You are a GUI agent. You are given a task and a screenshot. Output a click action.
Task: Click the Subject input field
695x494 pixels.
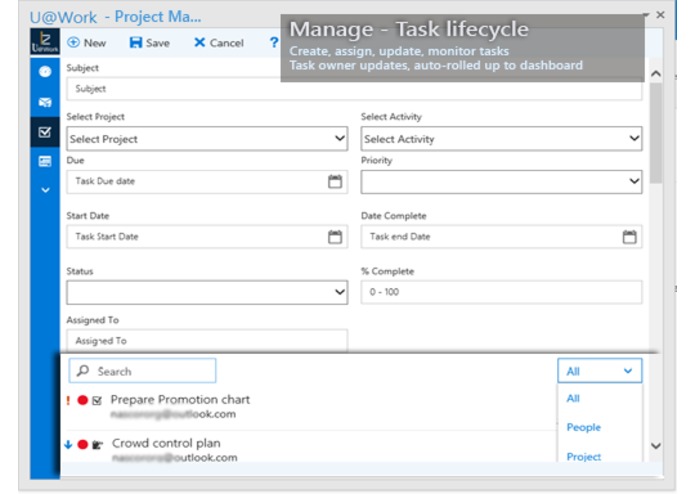click(x=354, y=89)
